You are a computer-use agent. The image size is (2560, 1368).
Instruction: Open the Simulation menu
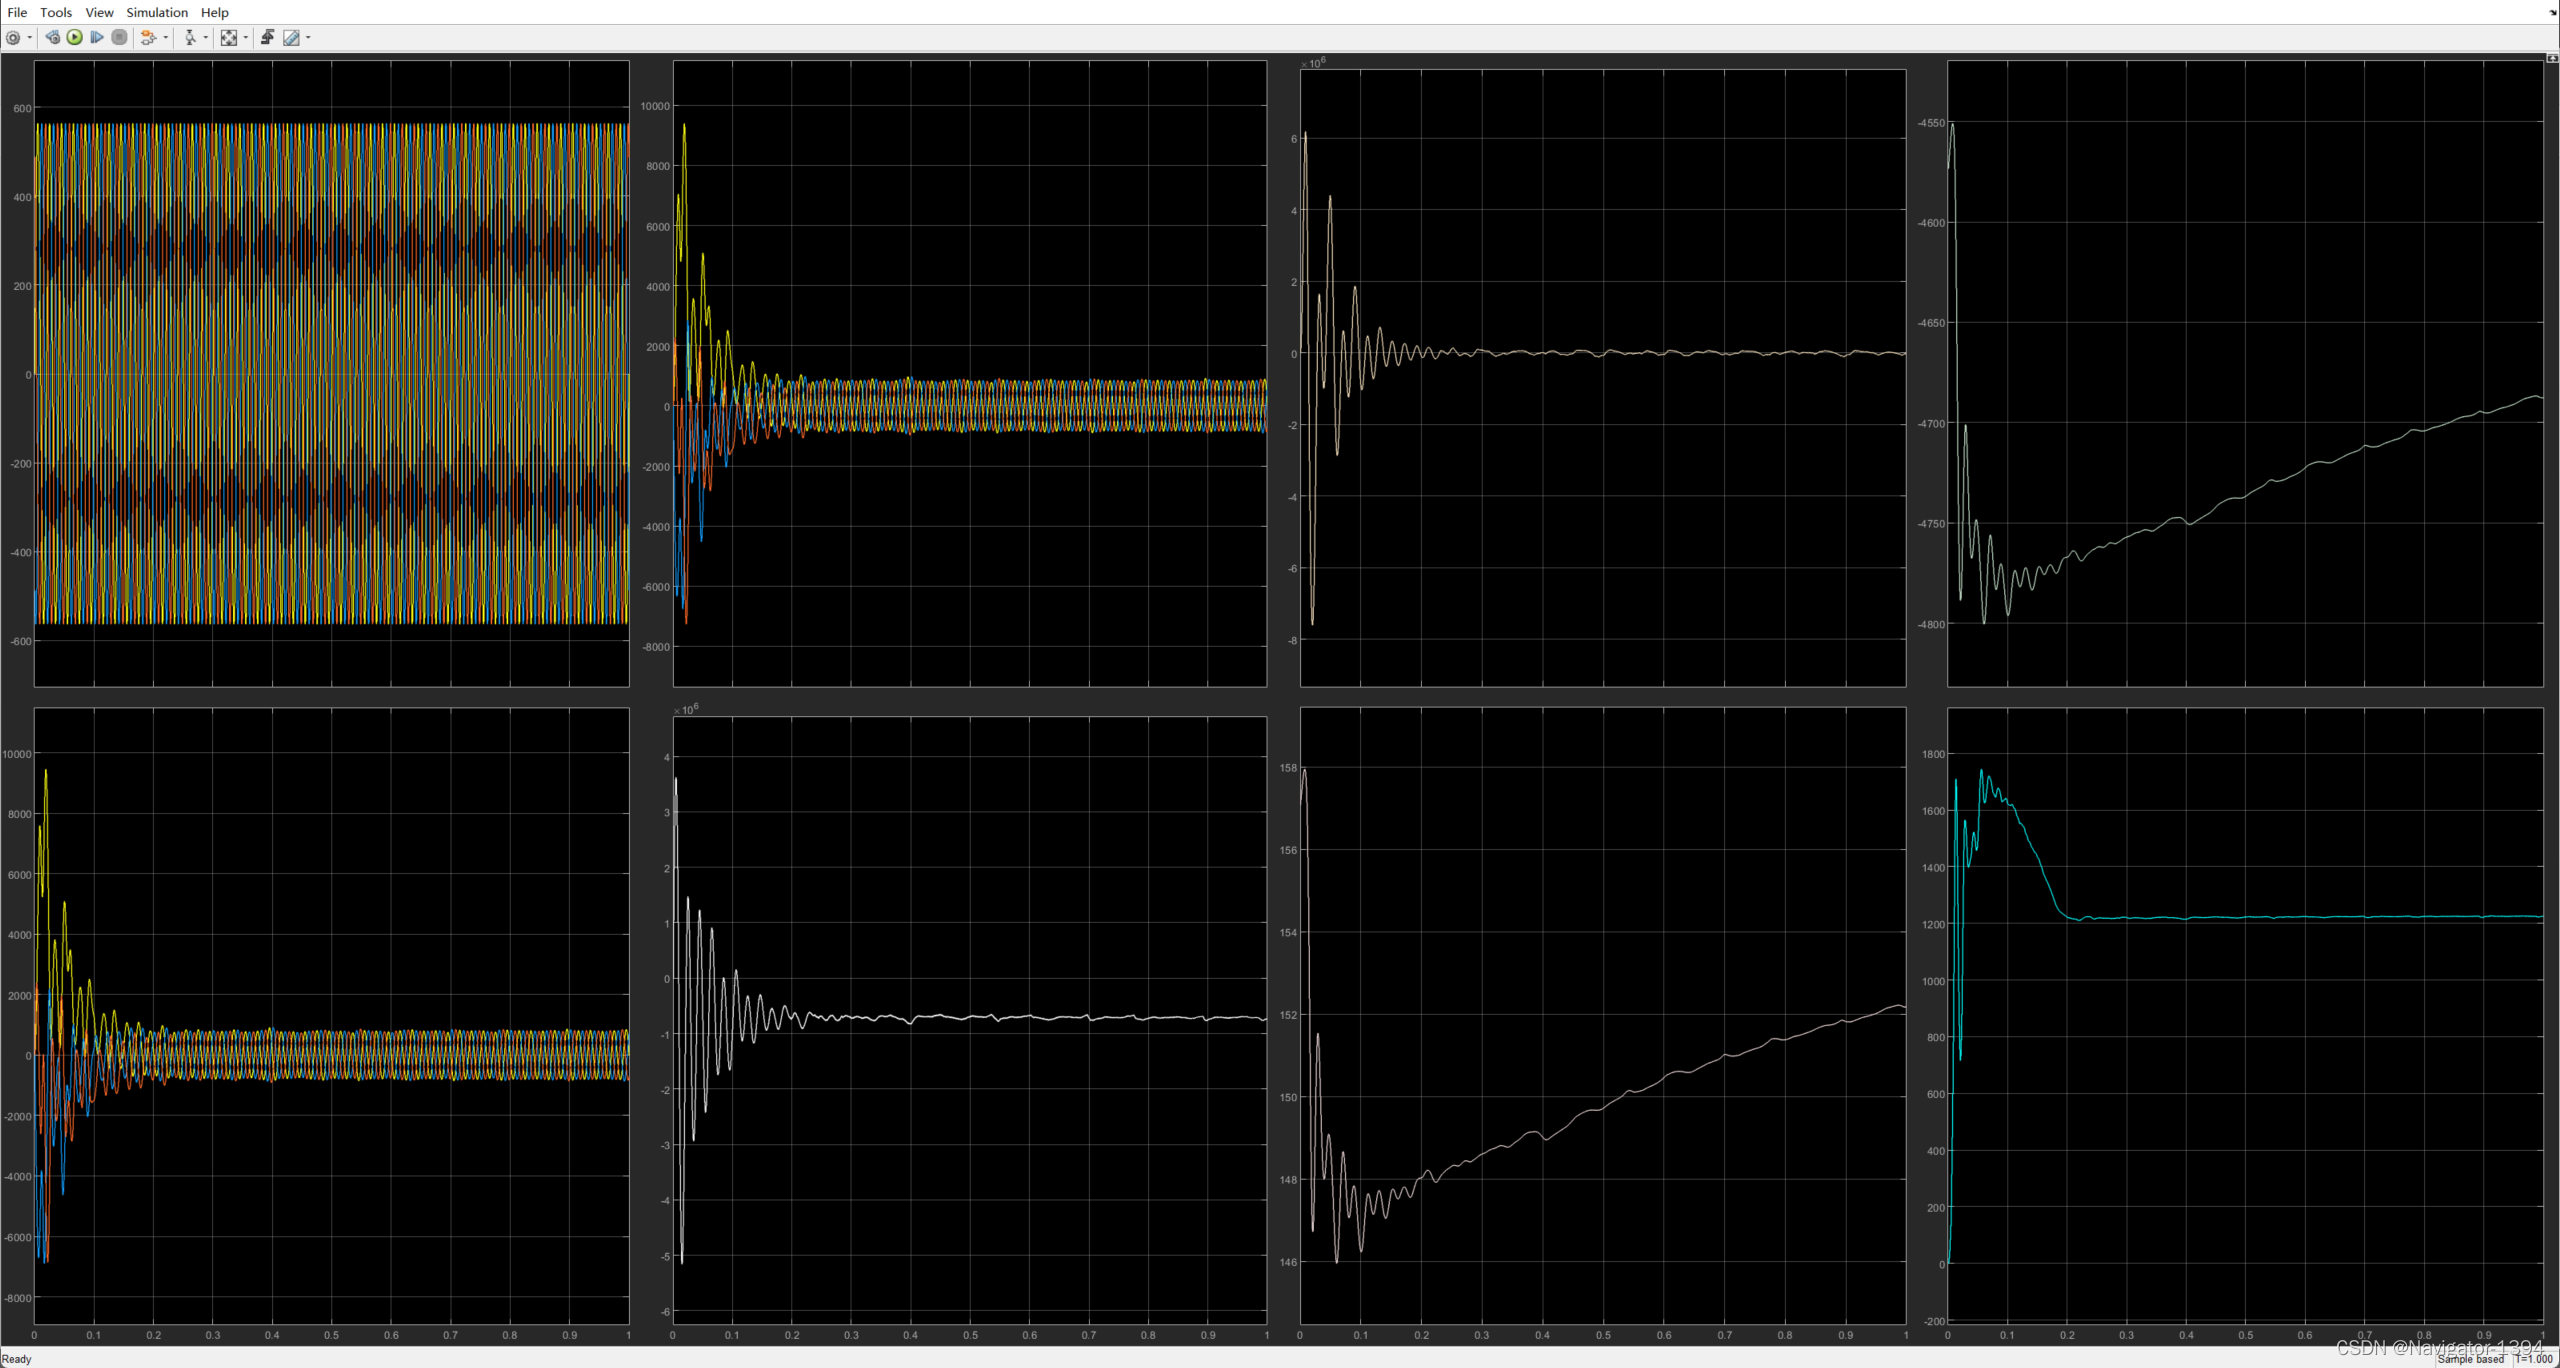coord(157,12)
